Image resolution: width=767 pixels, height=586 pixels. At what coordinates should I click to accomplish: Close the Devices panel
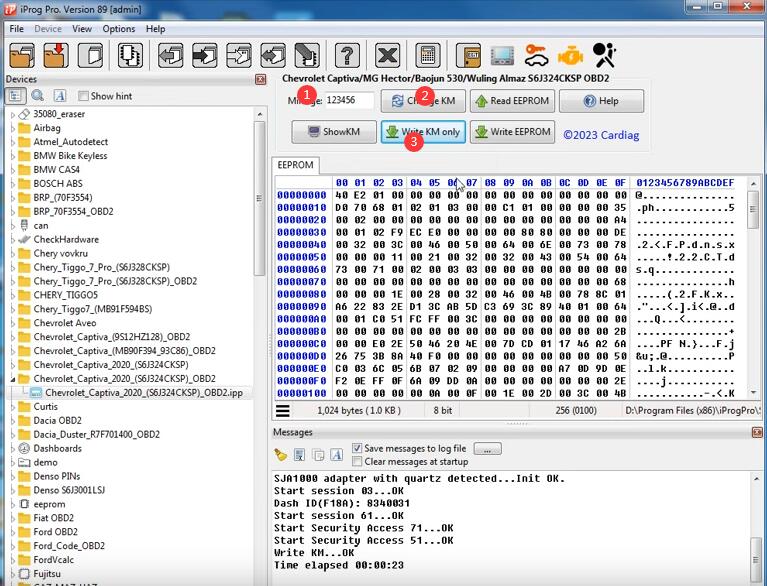click(261, 79)
